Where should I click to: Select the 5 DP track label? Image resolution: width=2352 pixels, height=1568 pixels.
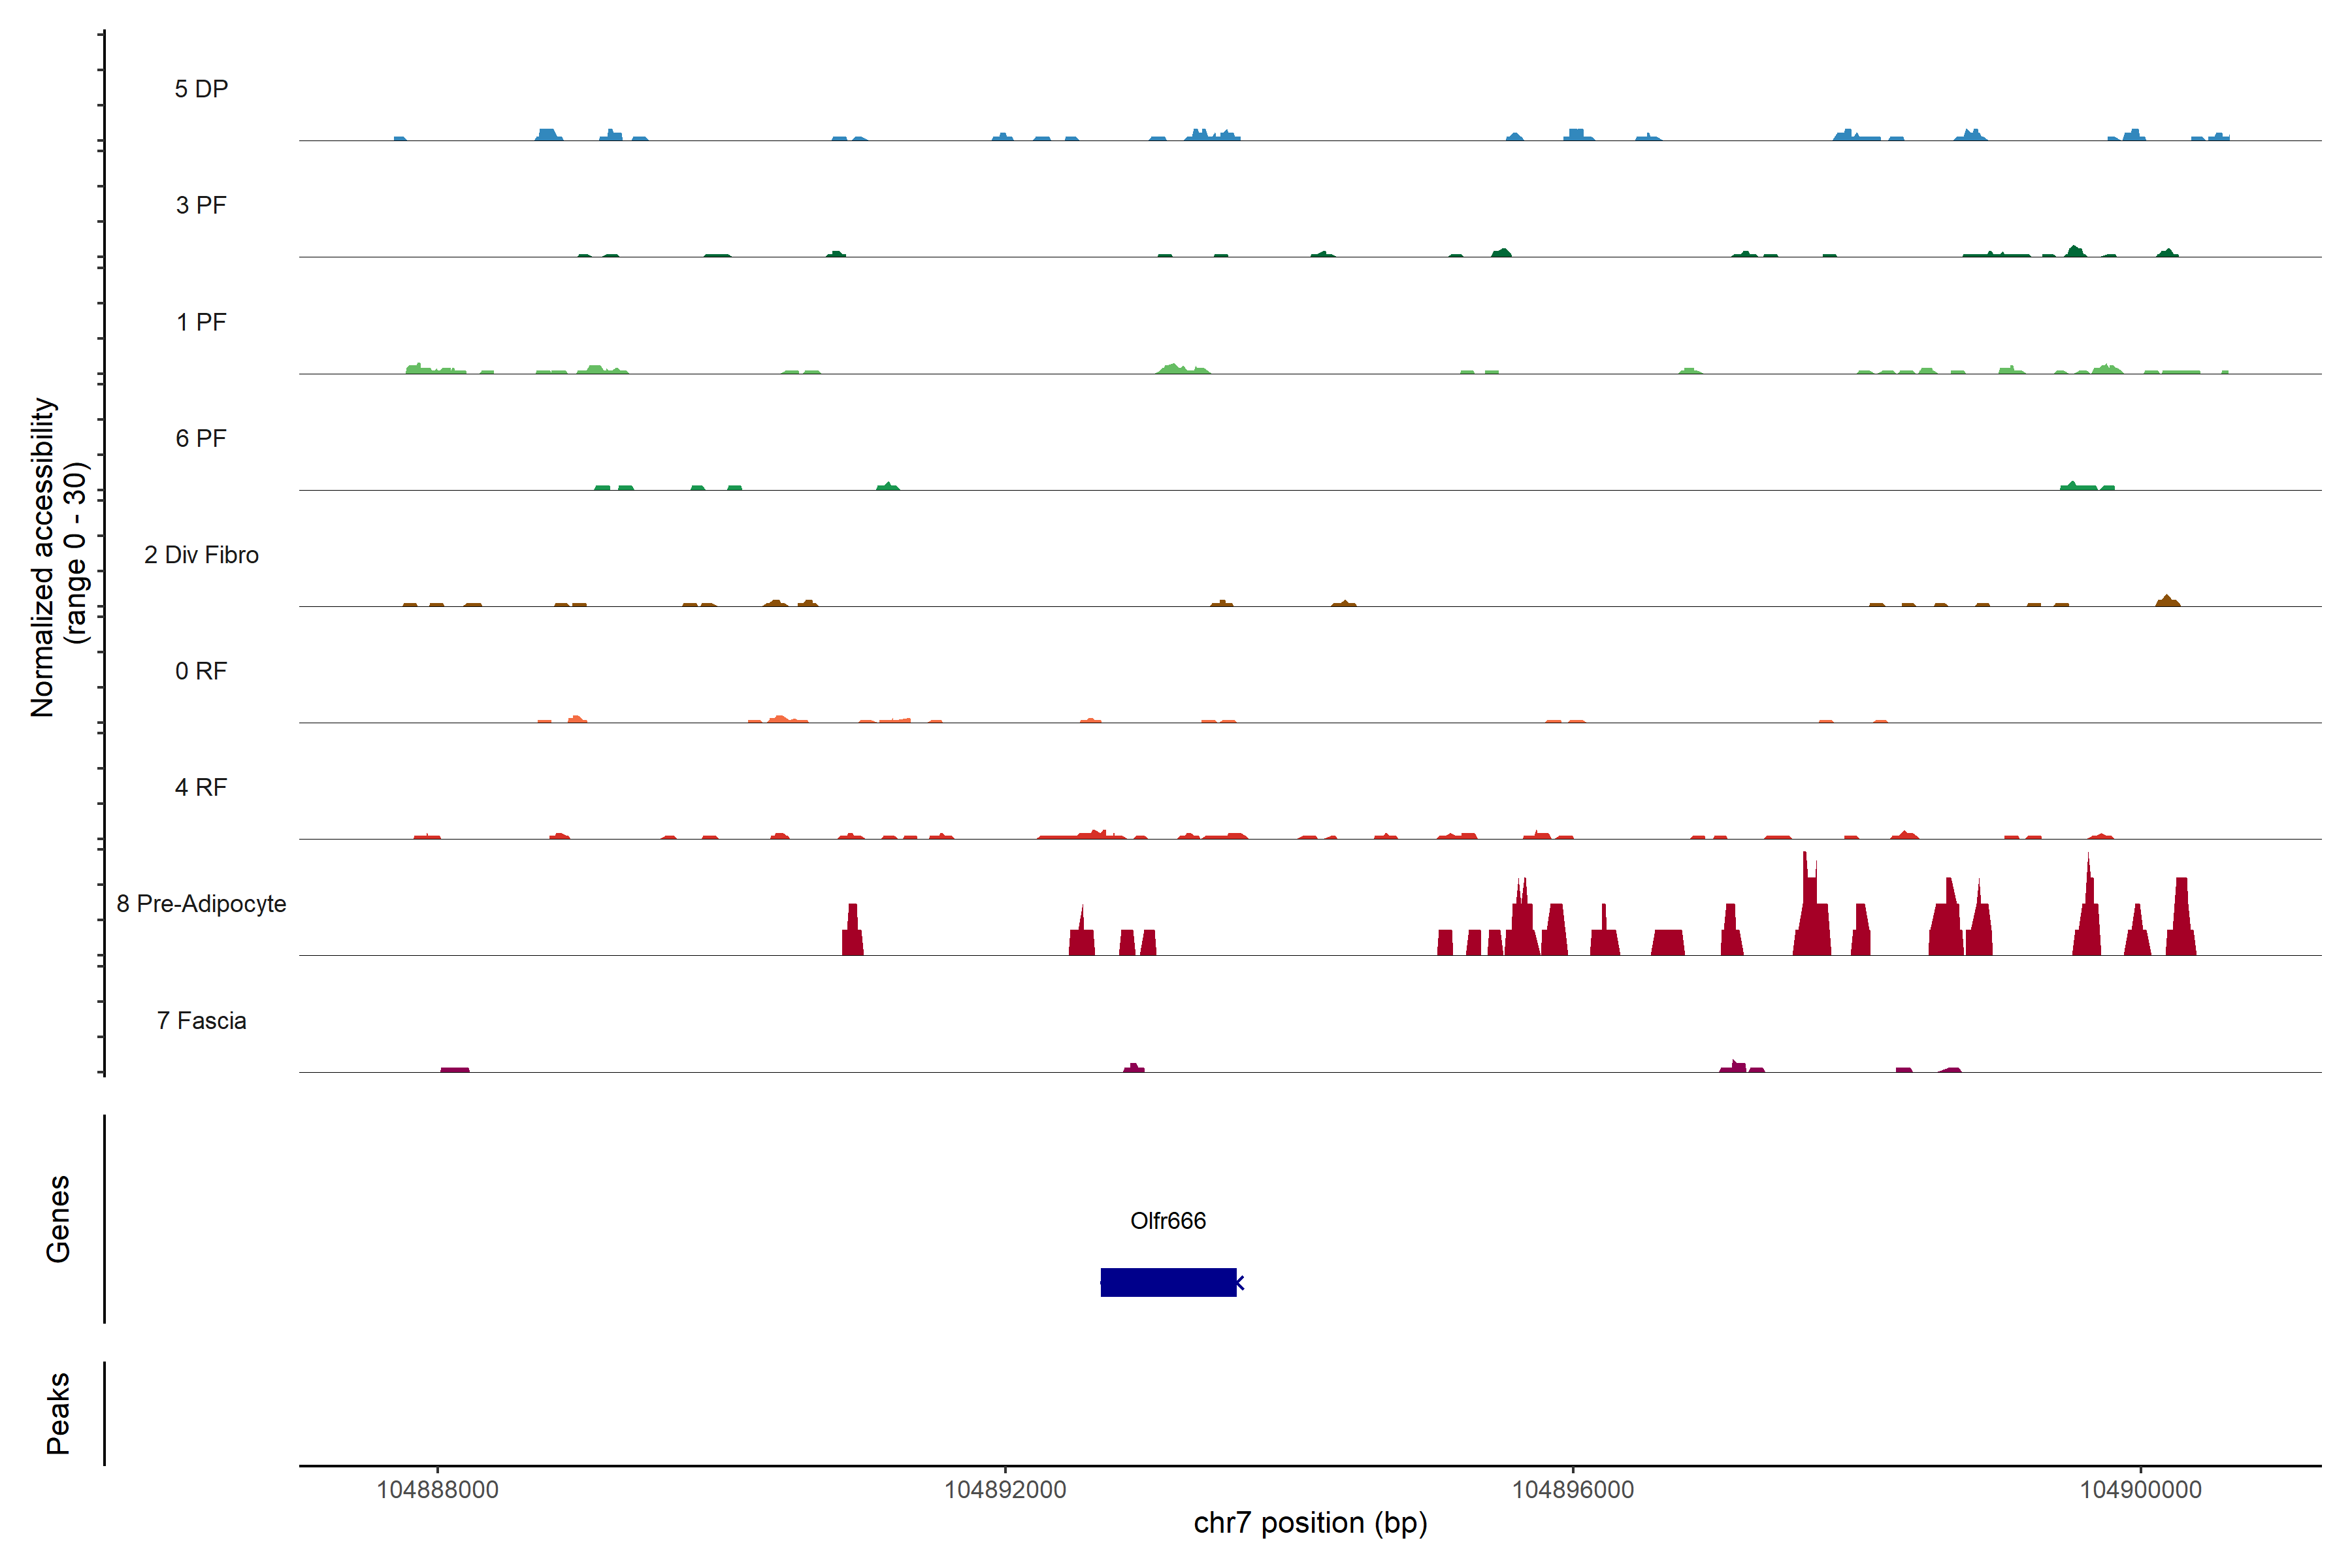pyautogui.click(x=201, y=89)
